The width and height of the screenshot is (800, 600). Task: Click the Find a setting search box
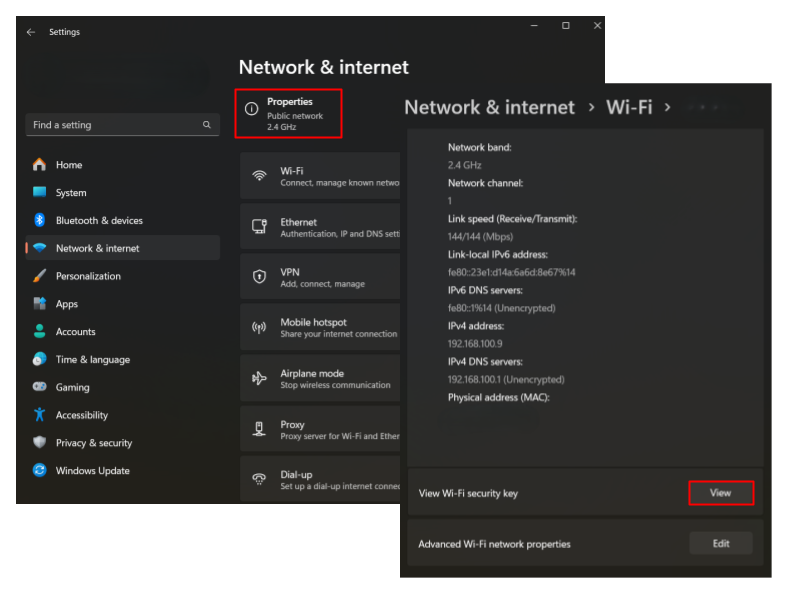click(115, 125)
